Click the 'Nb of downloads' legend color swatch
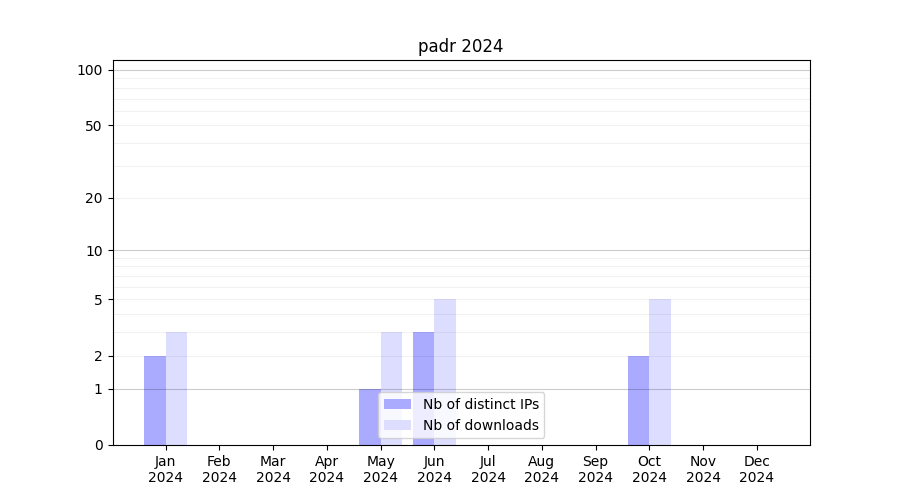 pyautogui.click(x=397, y=425)
